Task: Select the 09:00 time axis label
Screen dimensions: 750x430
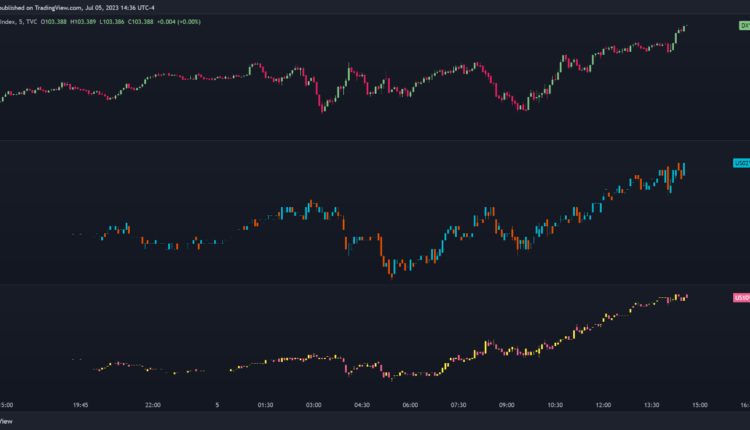Action: [x=506, y=405]
